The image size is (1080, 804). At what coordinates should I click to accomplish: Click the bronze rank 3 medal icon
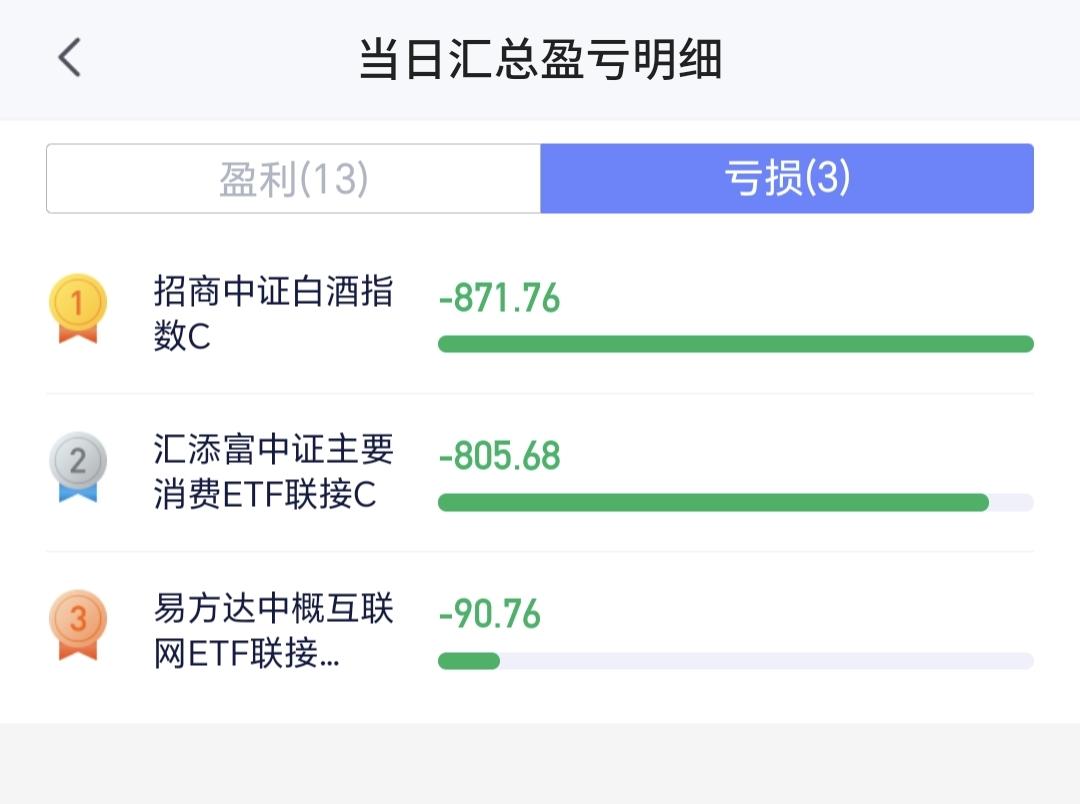coord(78,624)
